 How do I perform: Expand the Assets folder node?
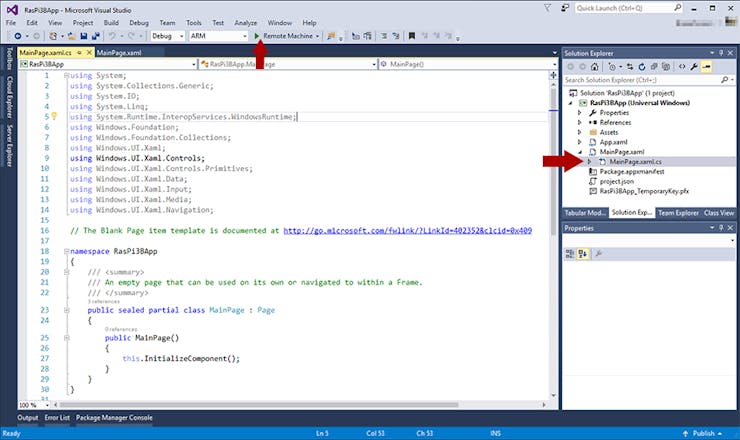[x=580, y=133]
